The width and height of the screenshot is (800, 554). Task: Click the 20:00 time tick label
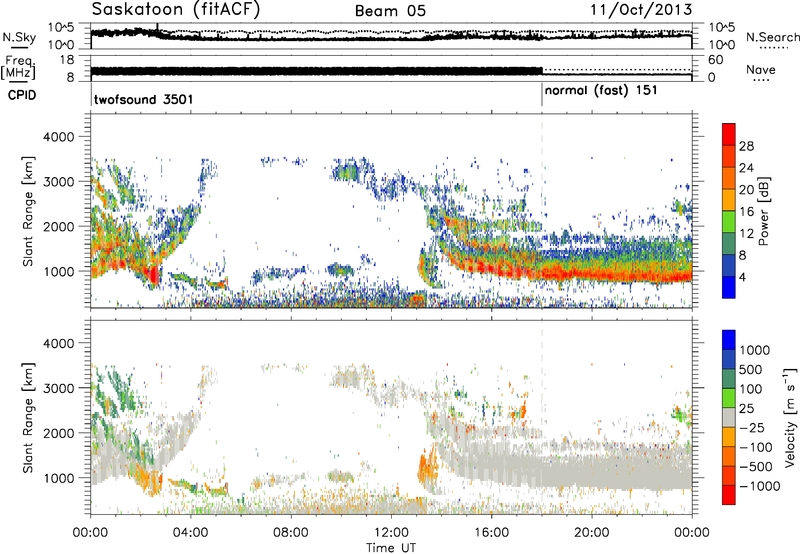(591, 533)
